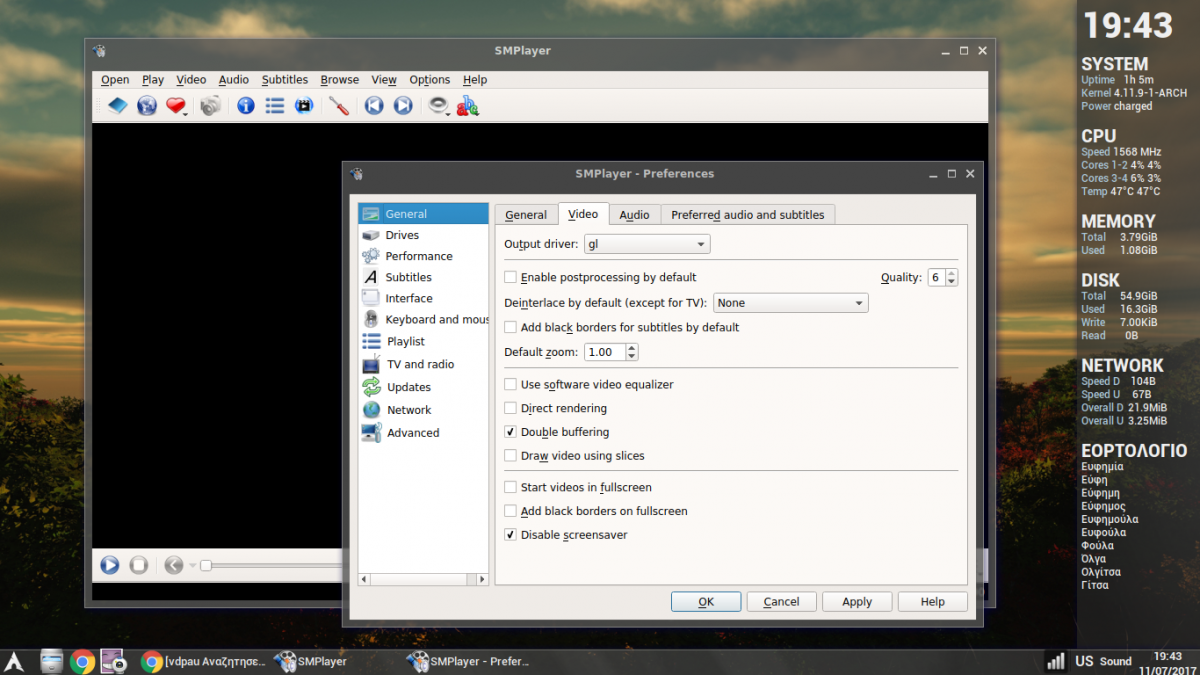Open the Output driver dropdown
The height and width of the screenshot is (675, 1200).
point(647,244)
